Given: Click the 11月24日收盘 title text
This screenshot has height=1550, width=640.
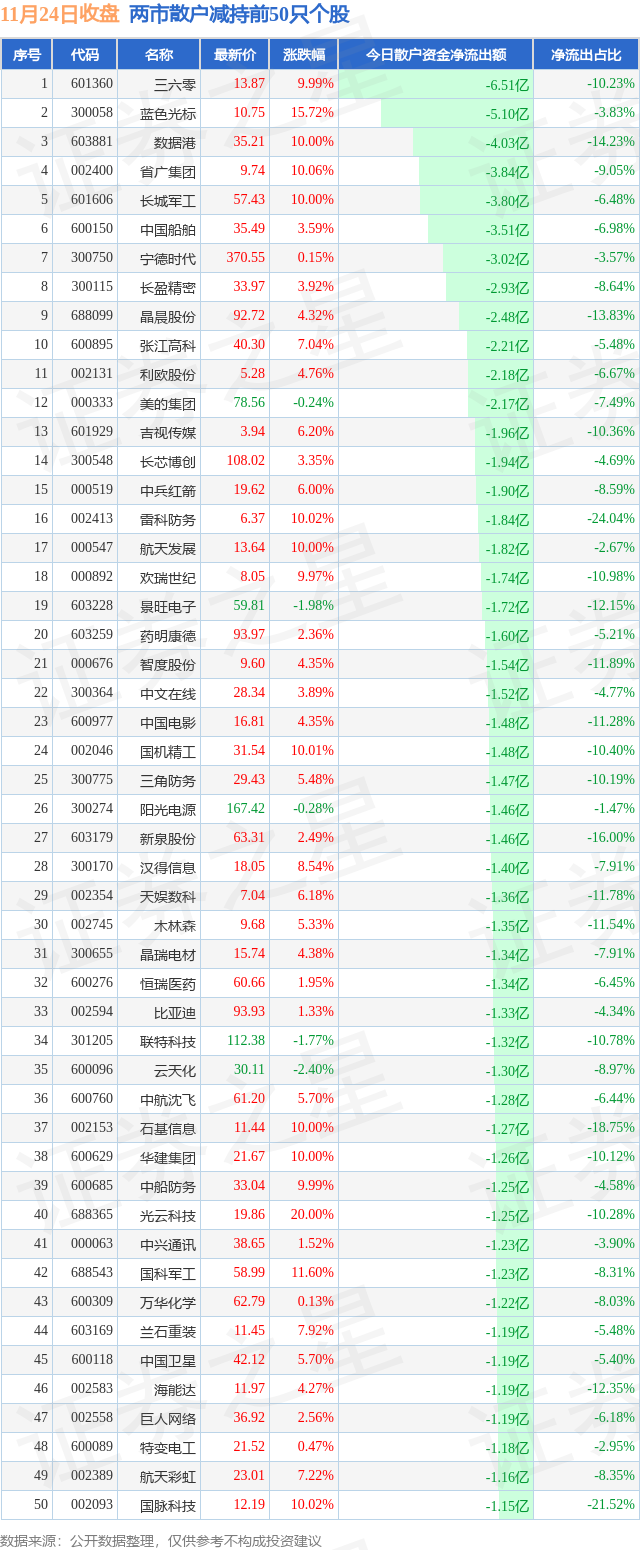Looking at the screenshot, I should pos(60,14).
